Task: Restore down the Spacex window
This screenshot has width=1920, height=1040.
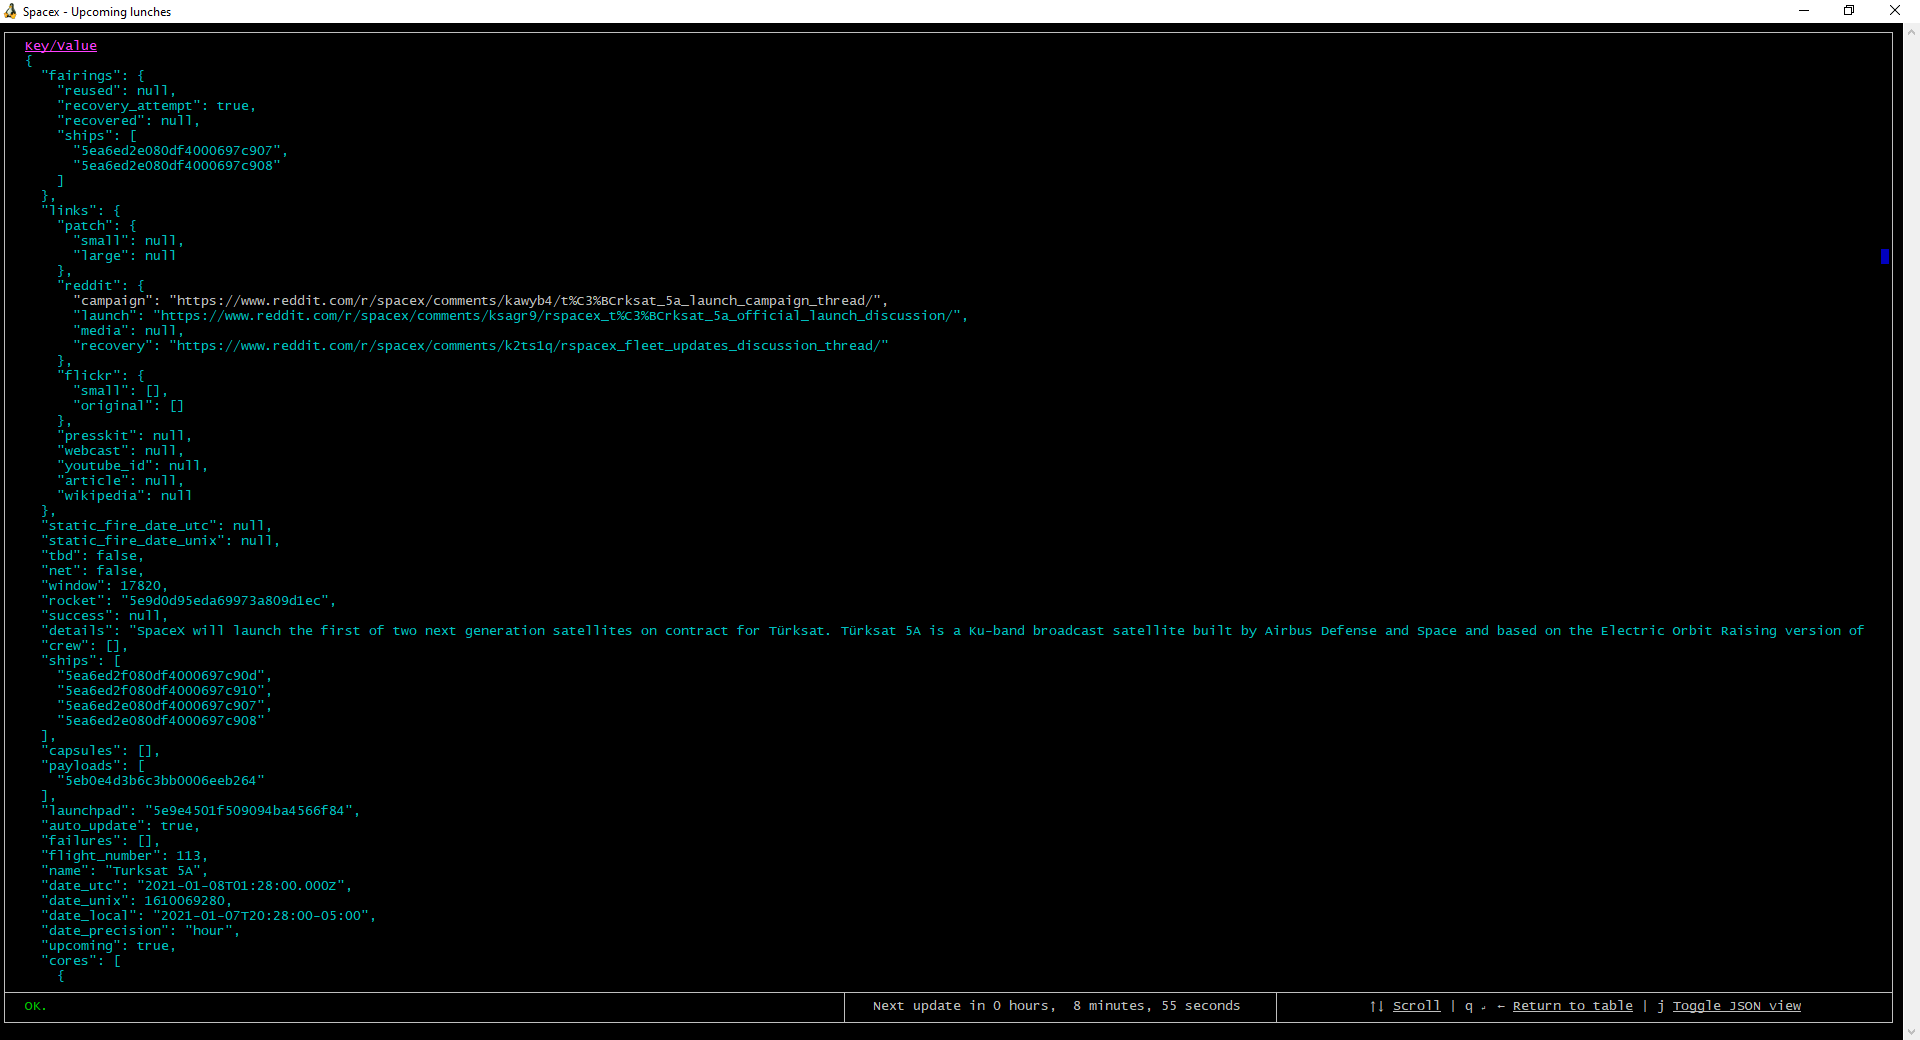Action: click(1849, 11)
